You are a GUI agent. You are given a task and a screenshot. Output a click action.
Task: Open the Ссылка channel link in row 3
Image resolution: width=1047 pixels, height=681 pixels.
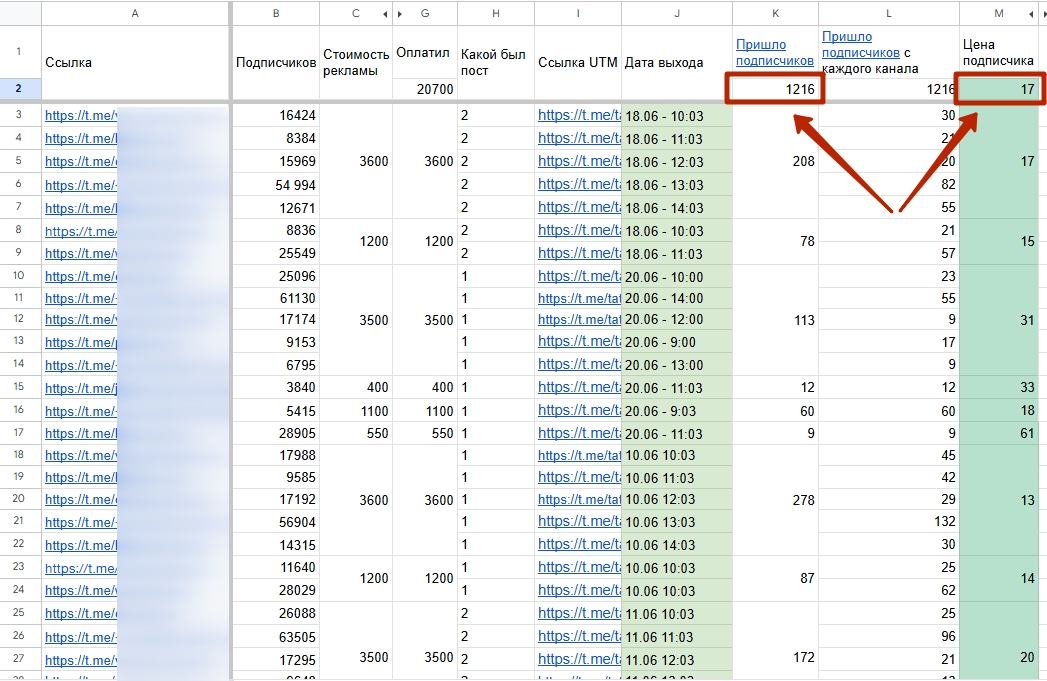[x=81, y=116]
